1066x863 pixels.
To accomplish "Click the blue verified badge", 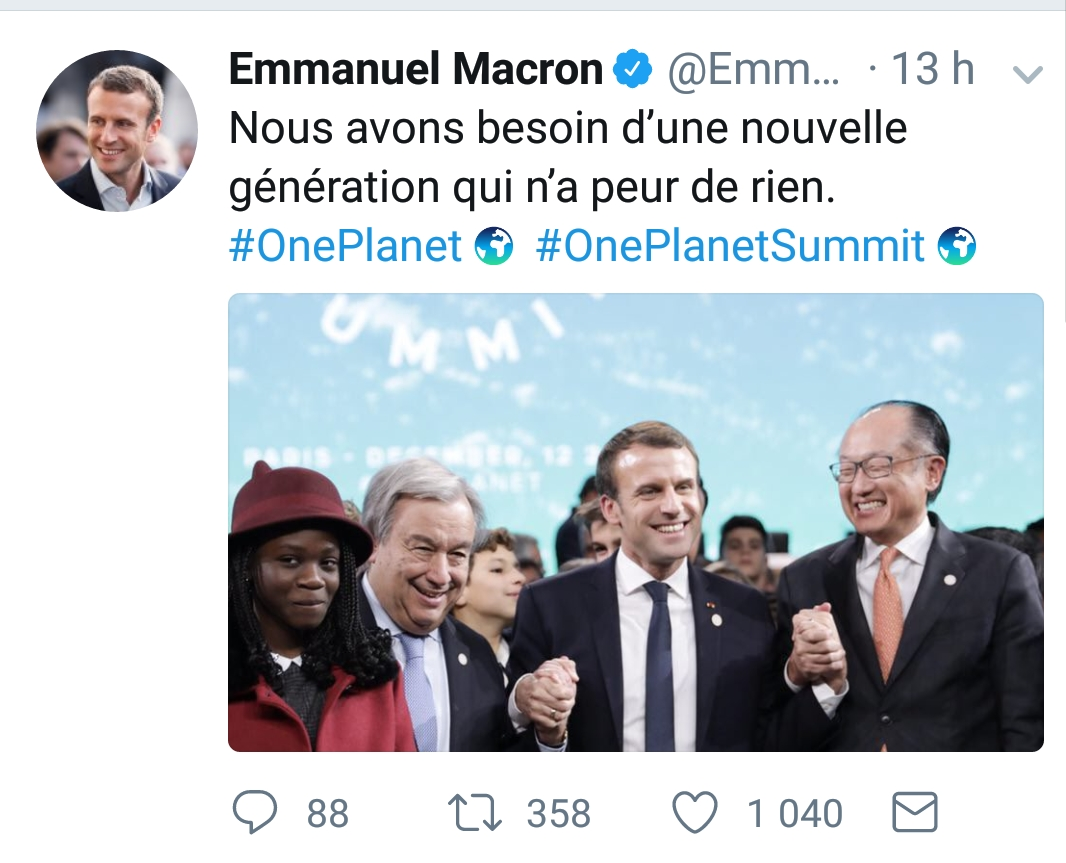I will coord(632,70).
